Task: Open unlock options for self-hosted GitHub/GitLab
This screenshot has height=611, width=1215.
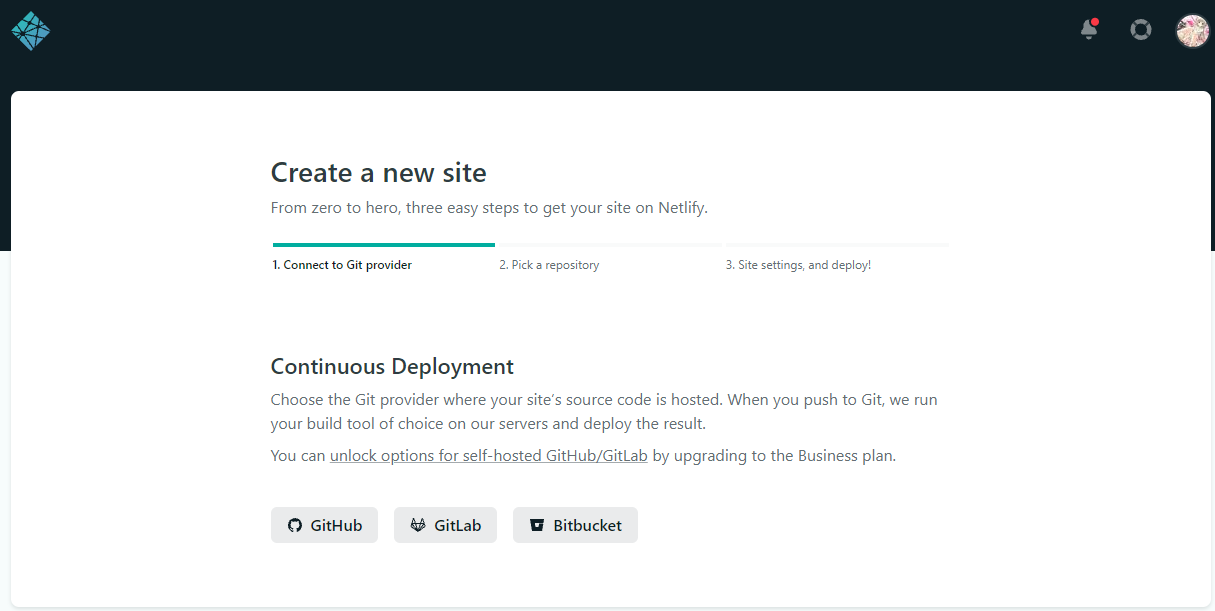Action: click(x=488, y=455)
